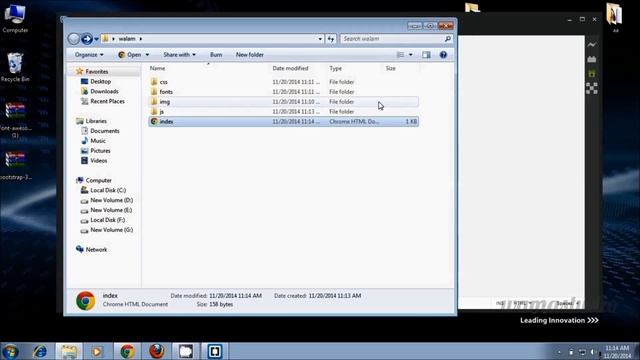The width and height of the screenshot is (640, 360).
Task: Select the index HTML file
Action: click(284, 122)
